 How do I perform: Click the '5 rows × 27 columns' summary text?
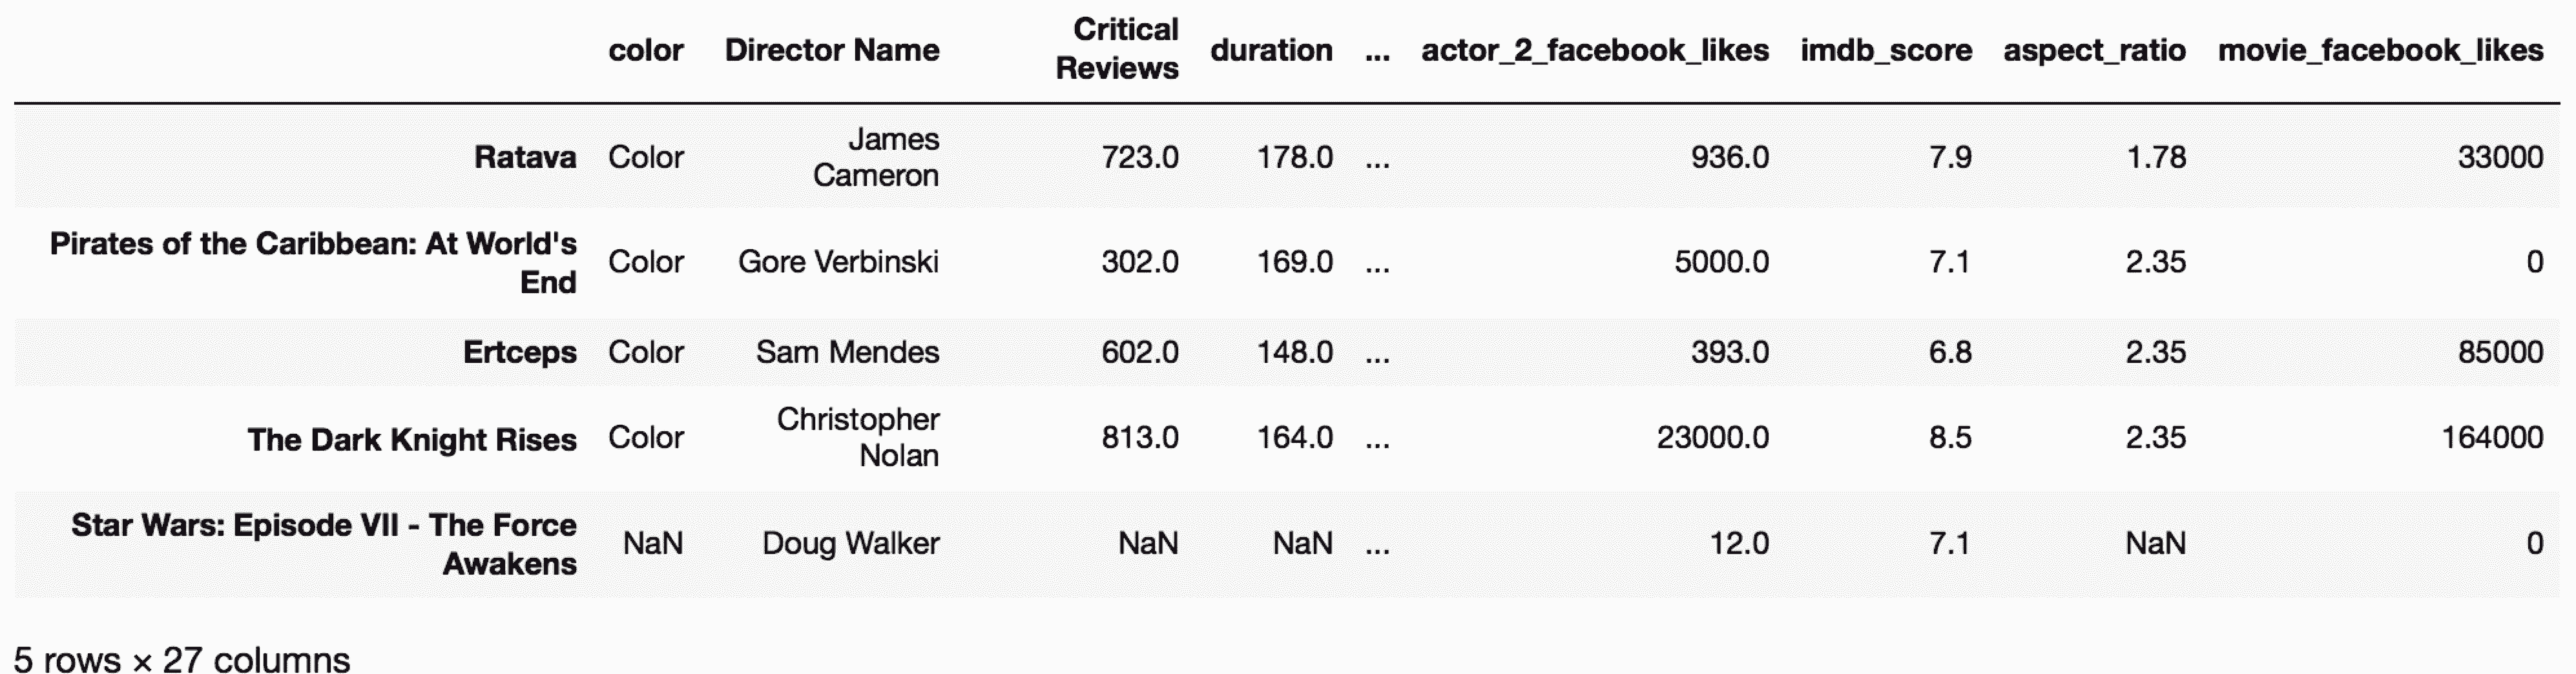(182, 659)
